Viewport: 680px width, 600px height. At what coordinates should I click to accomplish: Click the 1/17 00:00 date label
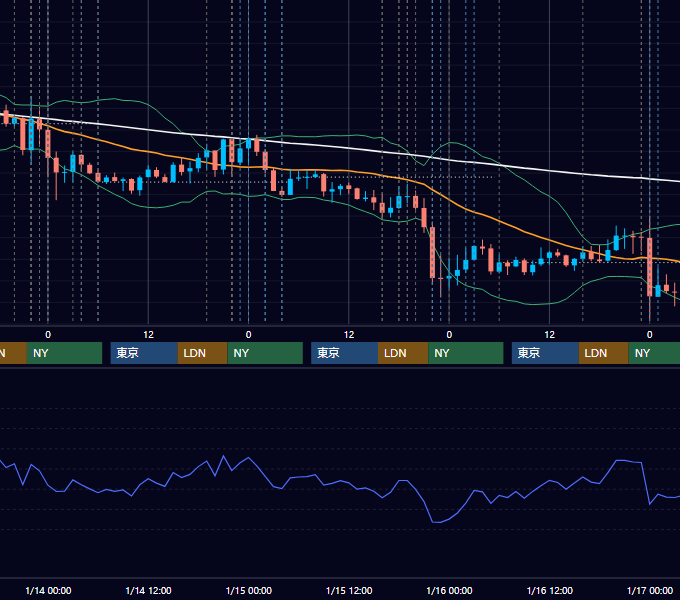650,590
